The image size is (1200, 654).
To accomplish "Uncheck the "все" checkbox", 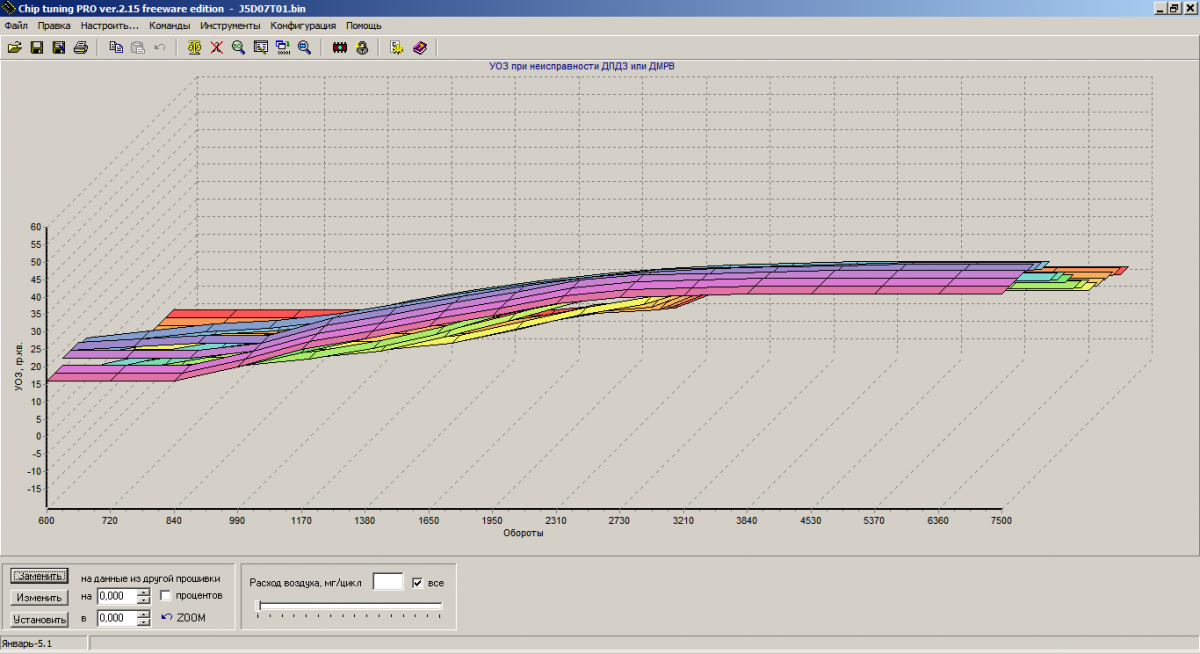I will [x=418, y=582].
